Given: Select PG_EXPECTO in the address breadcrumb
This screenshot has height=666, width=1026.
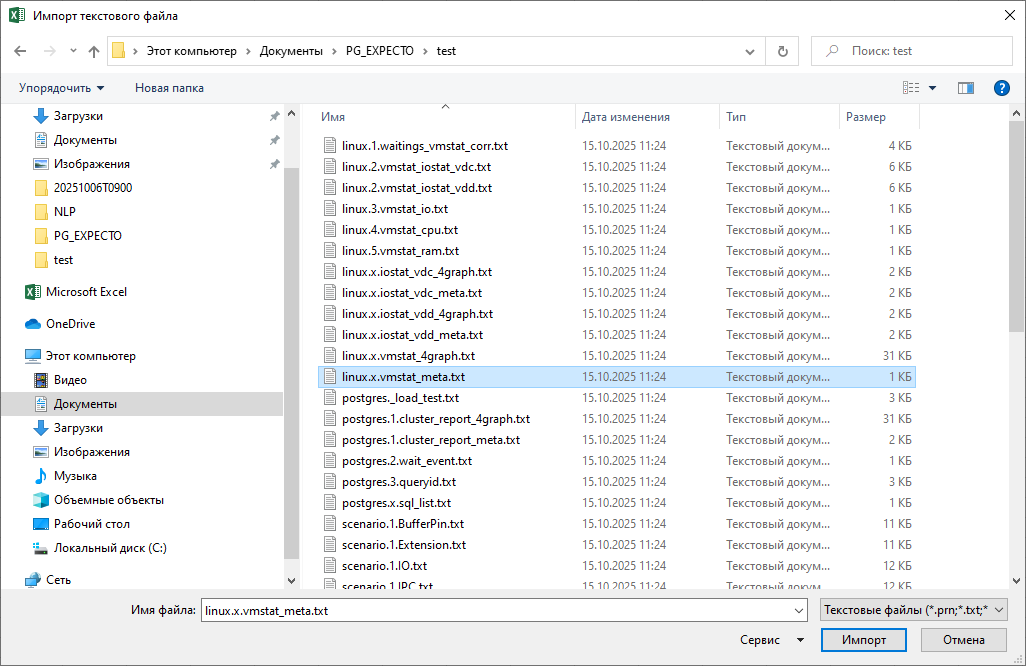Looking at the screenshot, I should pyautogui.click(x=380, y=51).
